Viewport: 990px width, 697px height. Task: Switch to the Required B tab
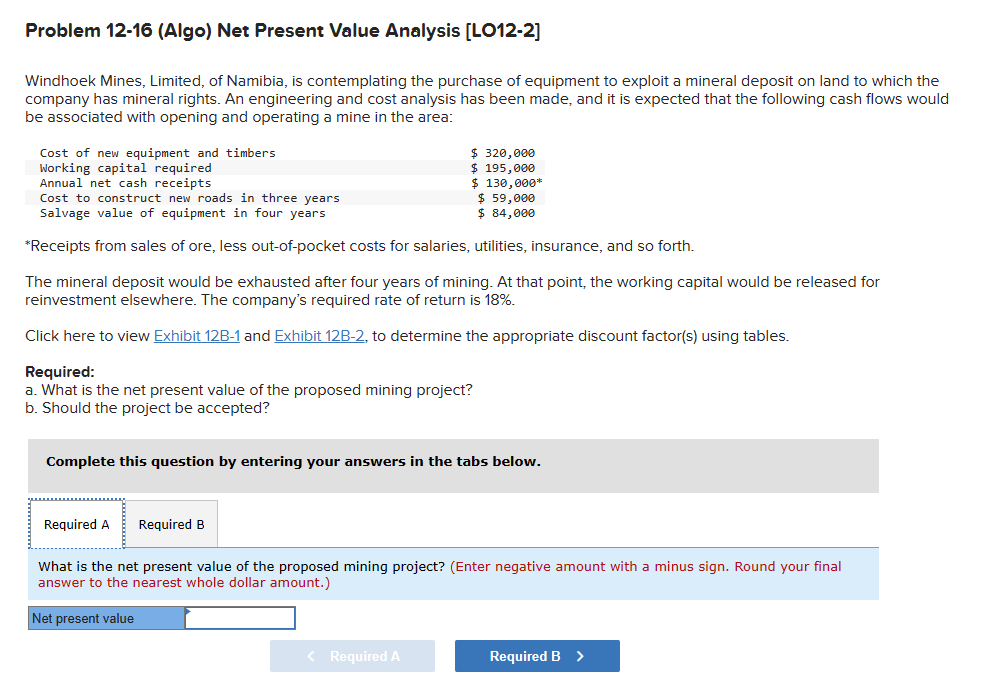pyautogui.click(x=170, y=523)
